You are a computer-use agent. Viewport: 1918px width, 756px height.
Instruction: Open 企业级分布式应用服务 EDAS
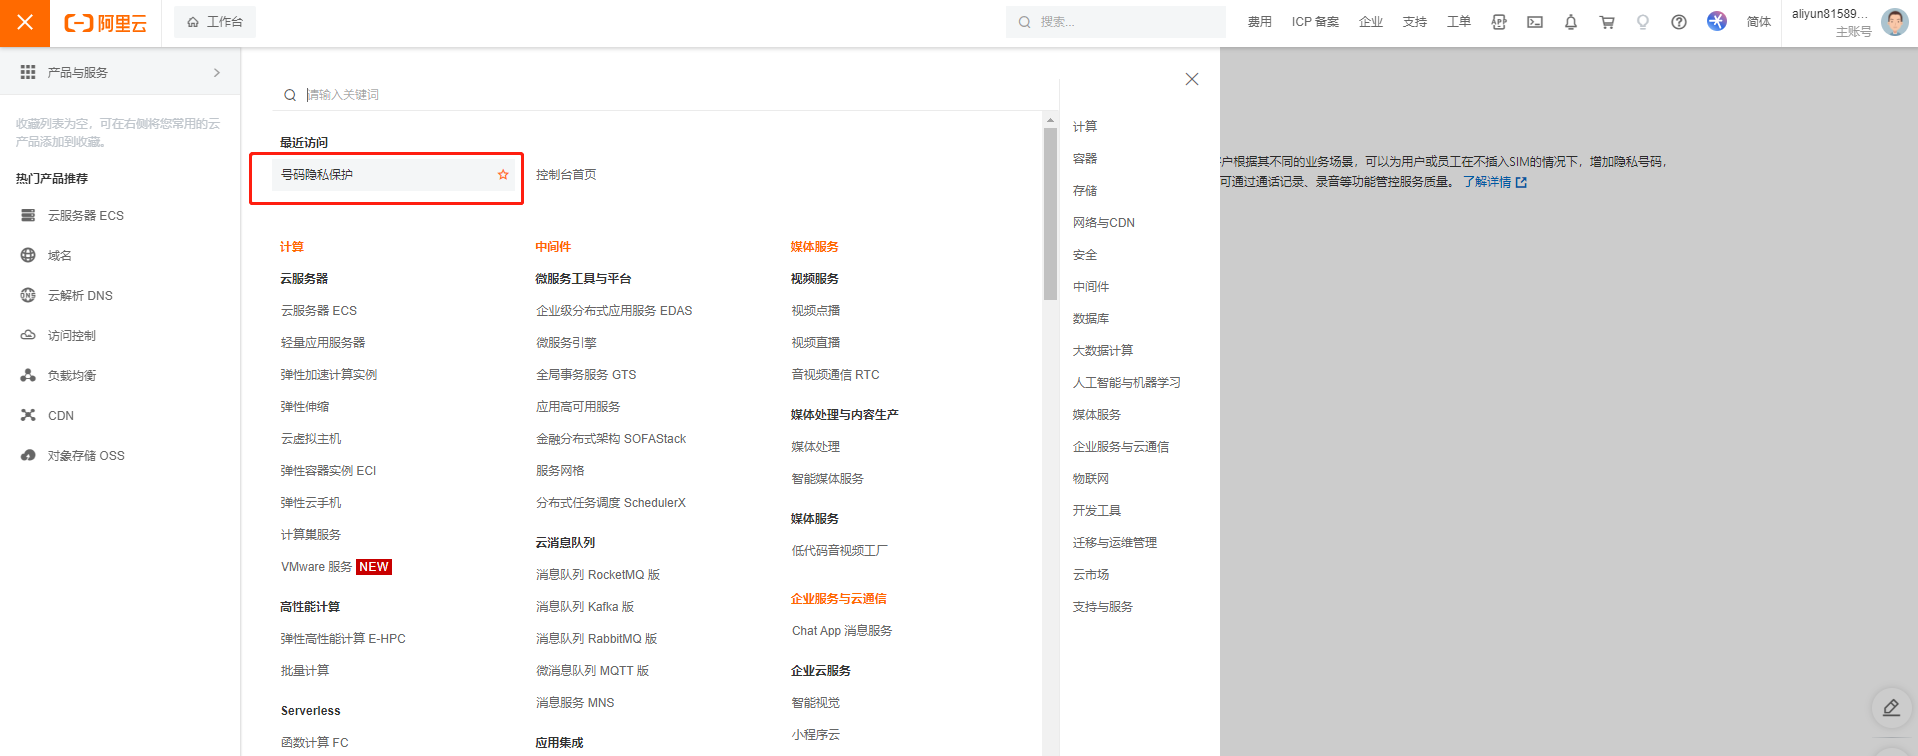point(614,311)
